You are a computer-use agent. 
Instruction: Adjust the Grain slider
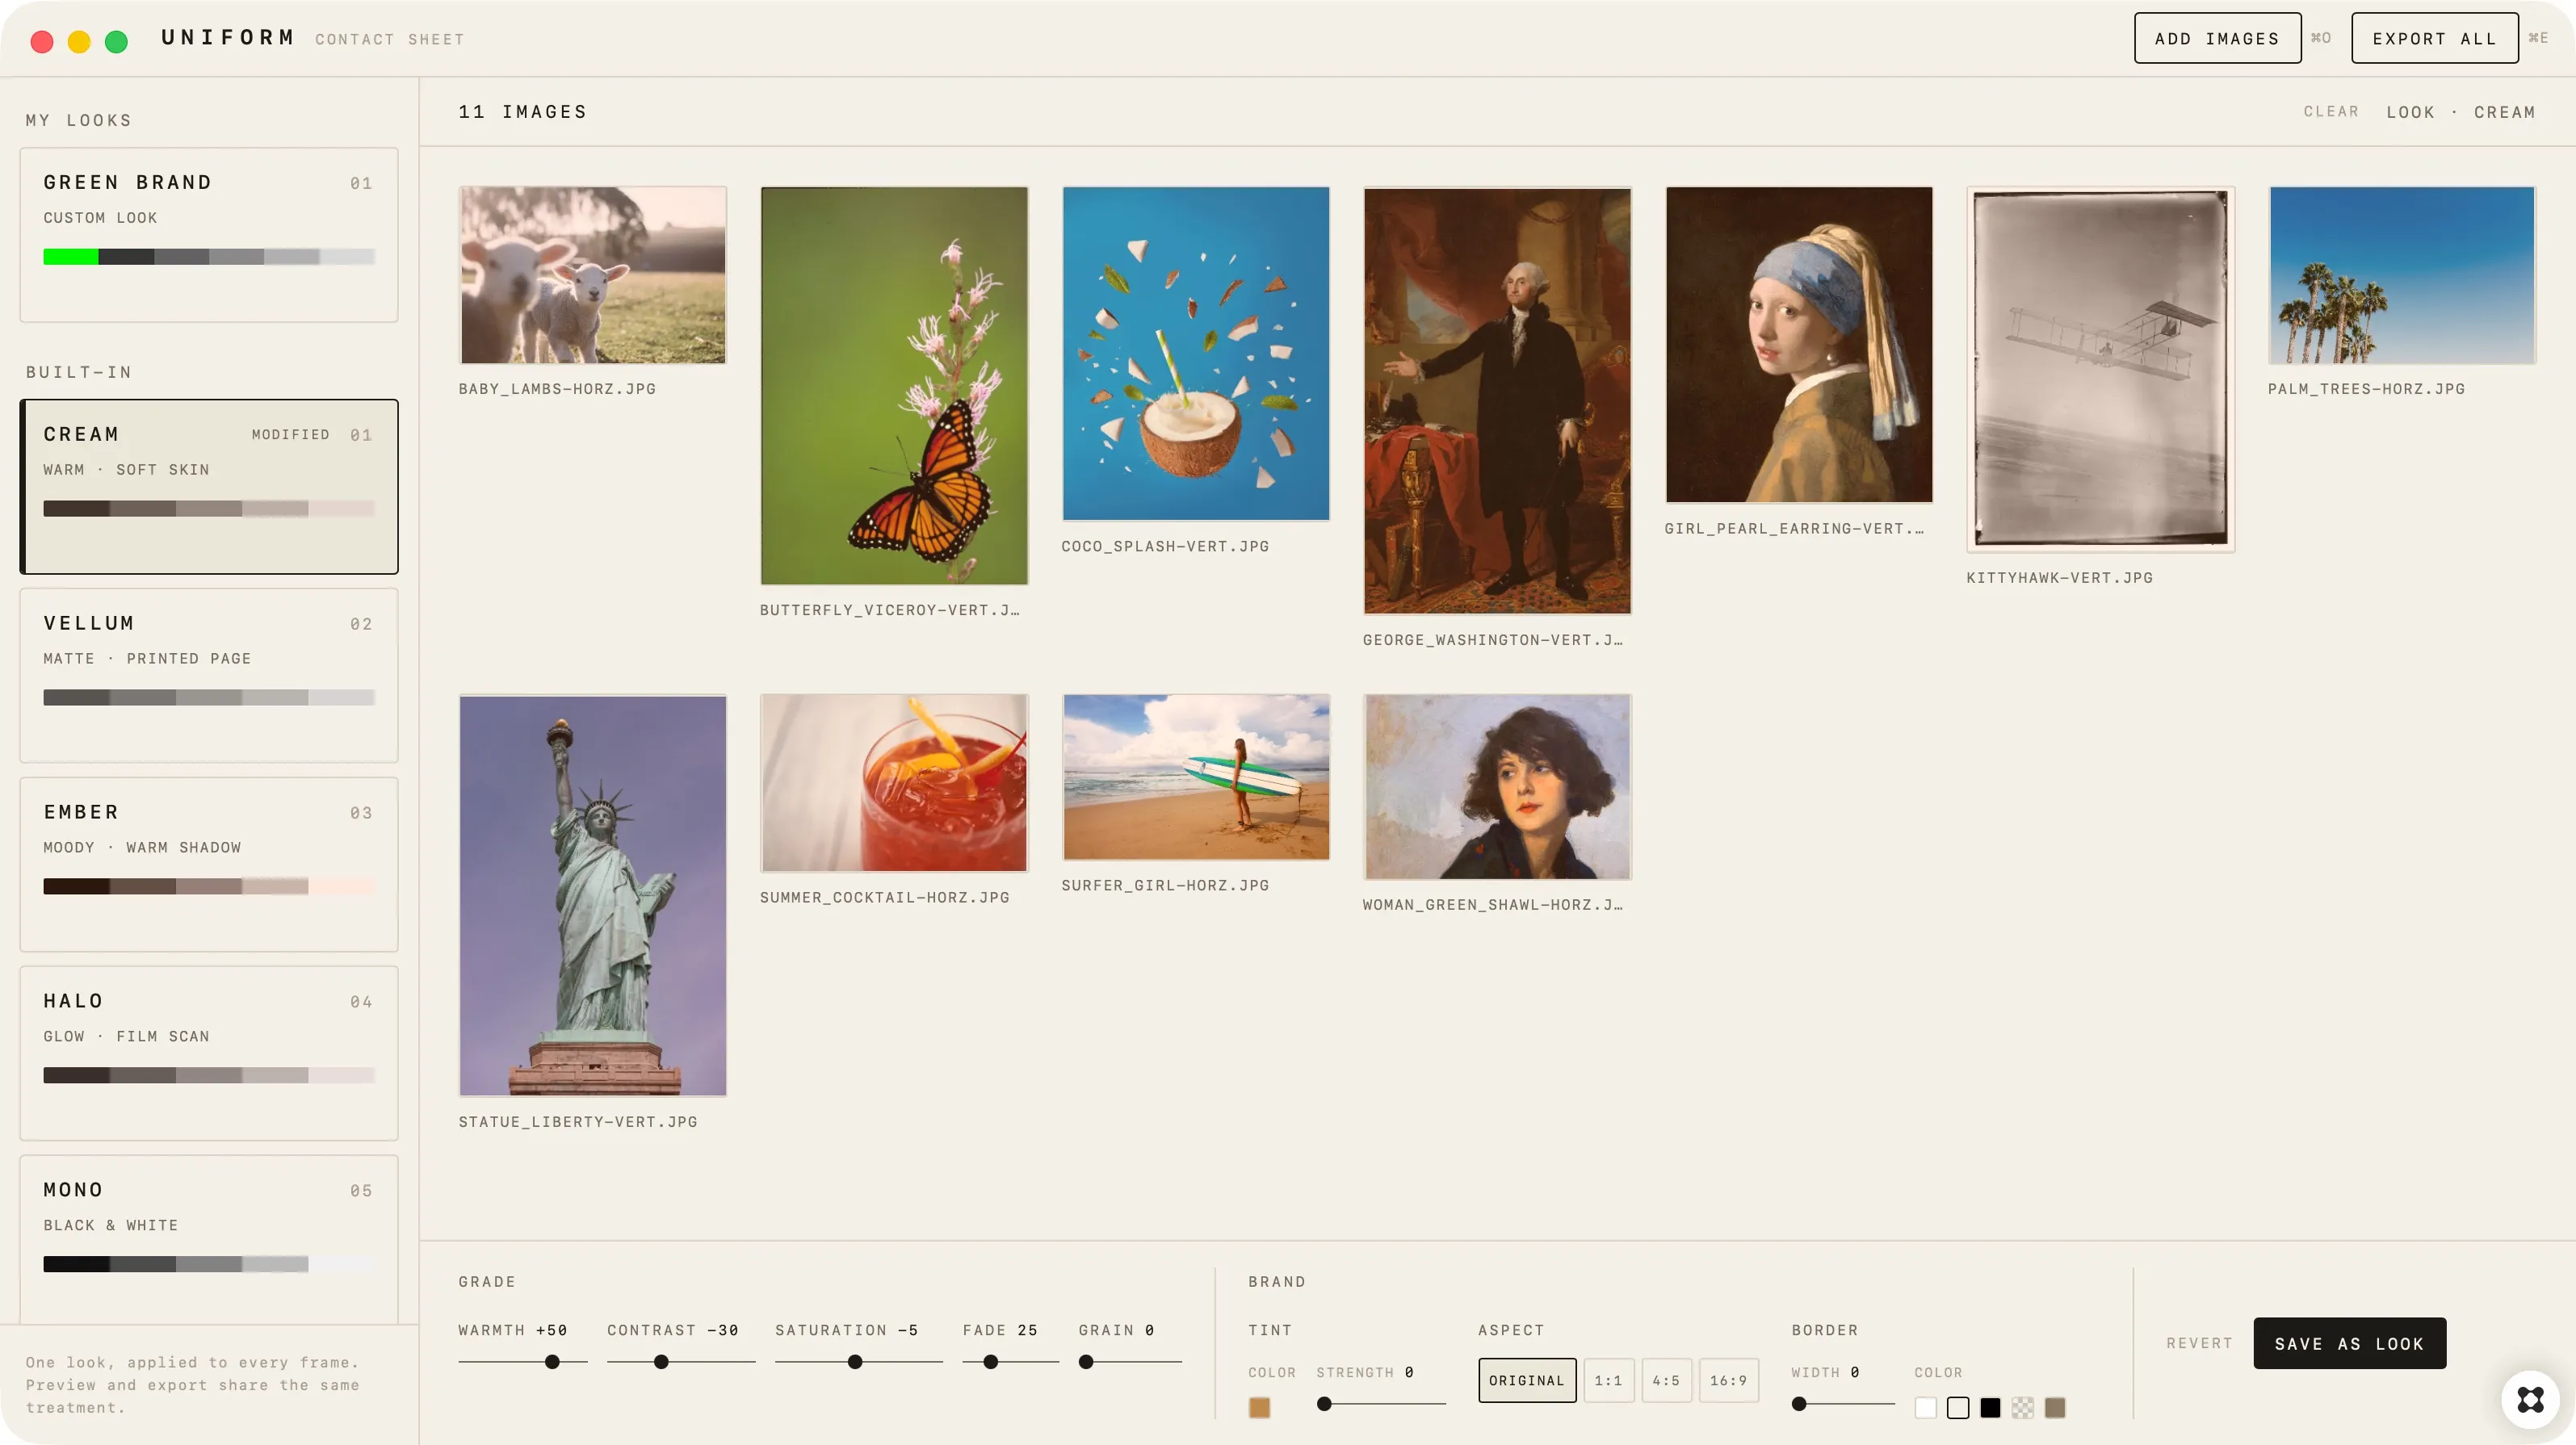point(1130,1362)
